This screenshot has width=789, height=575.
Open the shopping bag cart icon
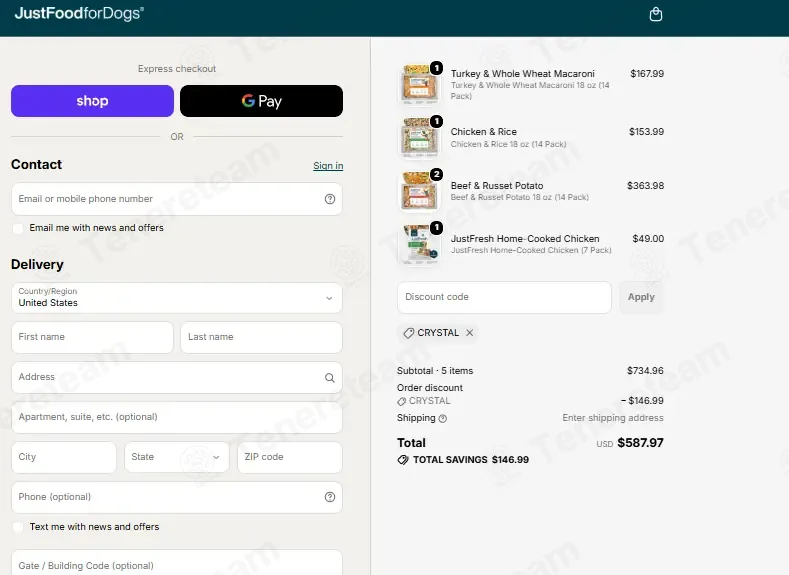pos(656,14)
